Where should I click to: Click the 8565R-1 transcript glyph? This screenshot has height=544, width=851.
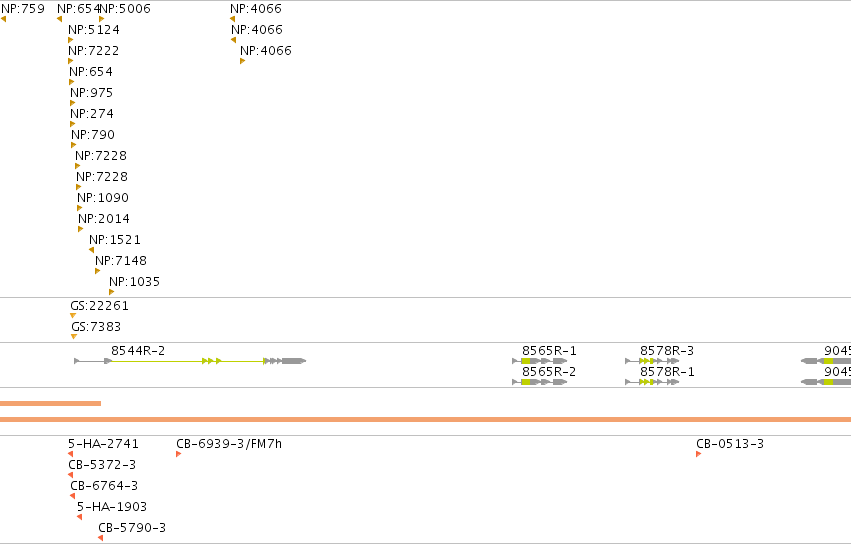coord(540,361)
